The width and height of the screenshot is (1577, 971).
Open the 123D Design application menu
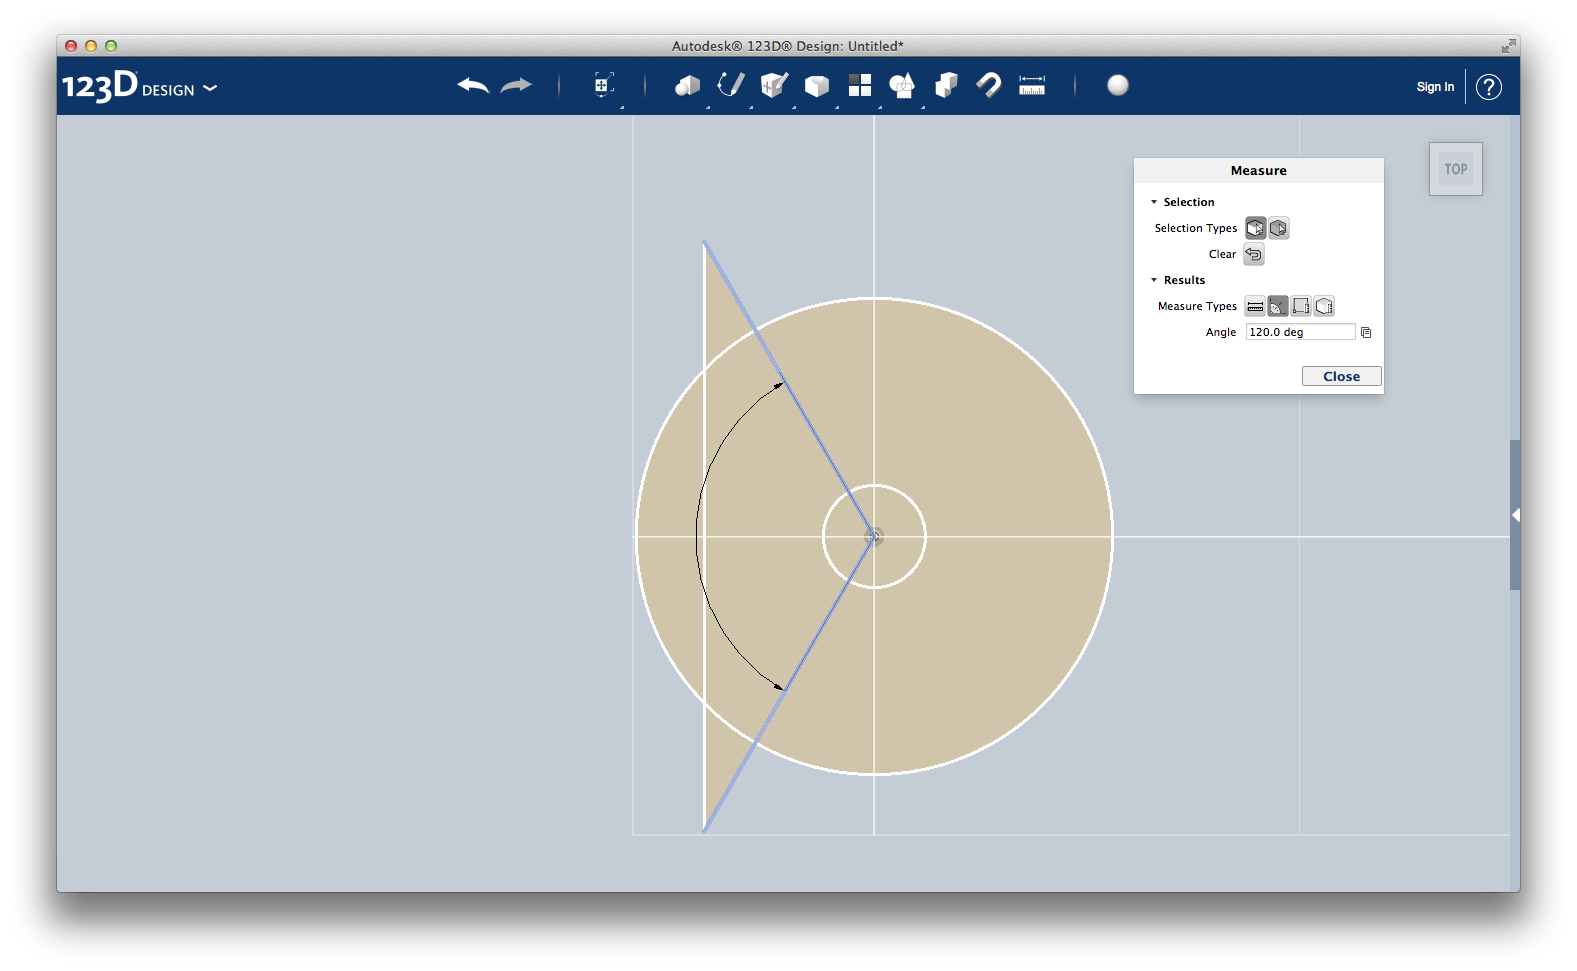pos(139,87)
